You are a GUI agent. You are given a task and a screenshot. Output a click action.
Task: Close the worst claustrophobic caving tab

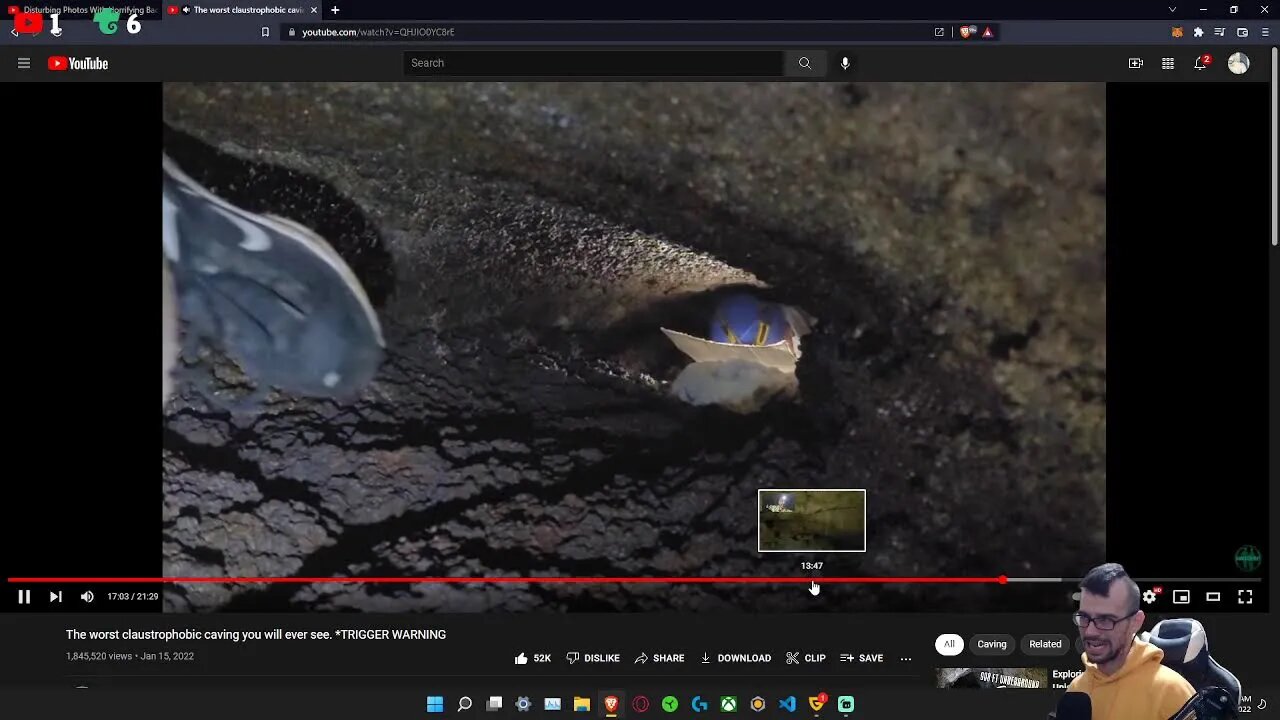pos(314,10)
